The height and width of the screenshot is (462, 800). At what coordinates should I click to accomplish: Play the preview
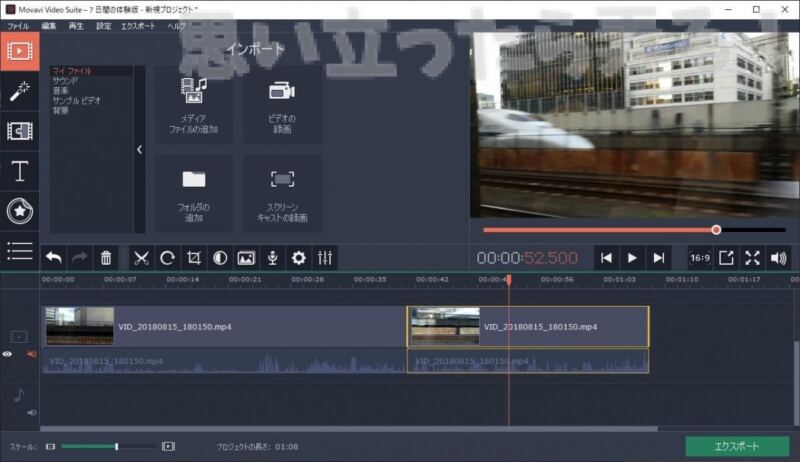(632, 258)
